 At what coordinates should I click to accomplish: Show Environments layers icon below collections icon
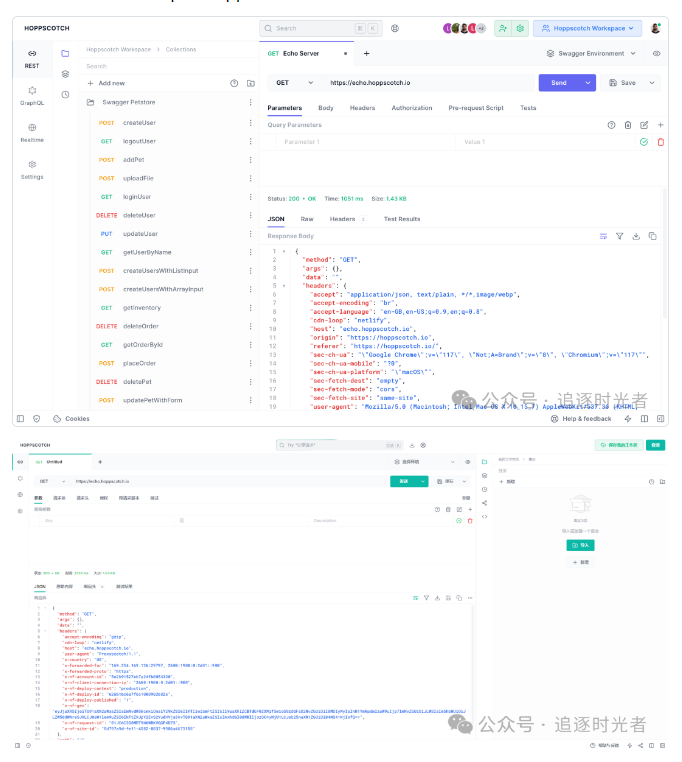pos(65,74)
